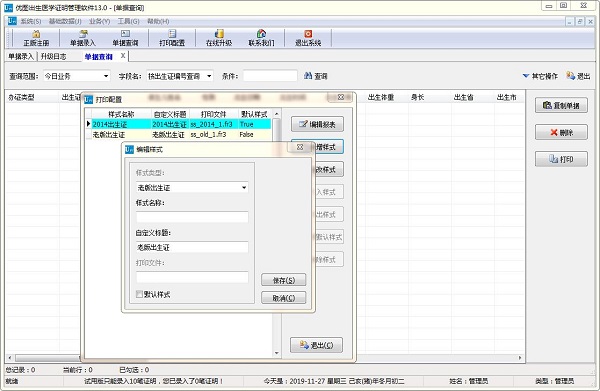
Task: Click the 联系我们 toolbar icon
Action: tap(261, 34)
